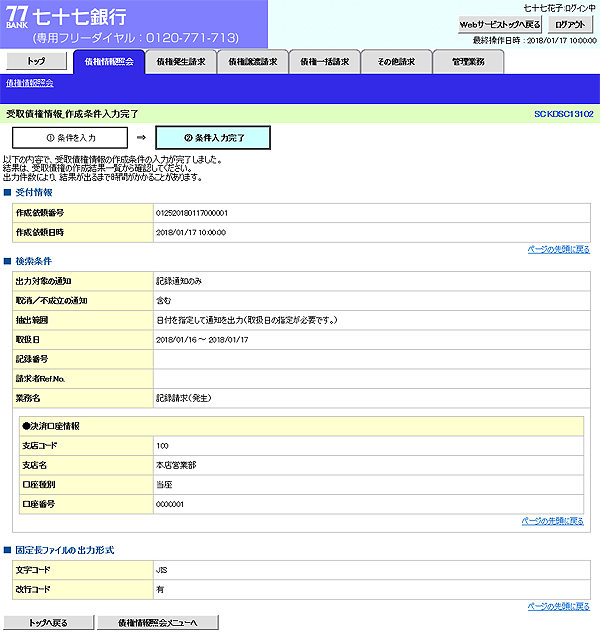Open 債権情報照会メニューへ button
This screenshot has height=638, width=600.
pyautogui.click(x=158, y=623)
